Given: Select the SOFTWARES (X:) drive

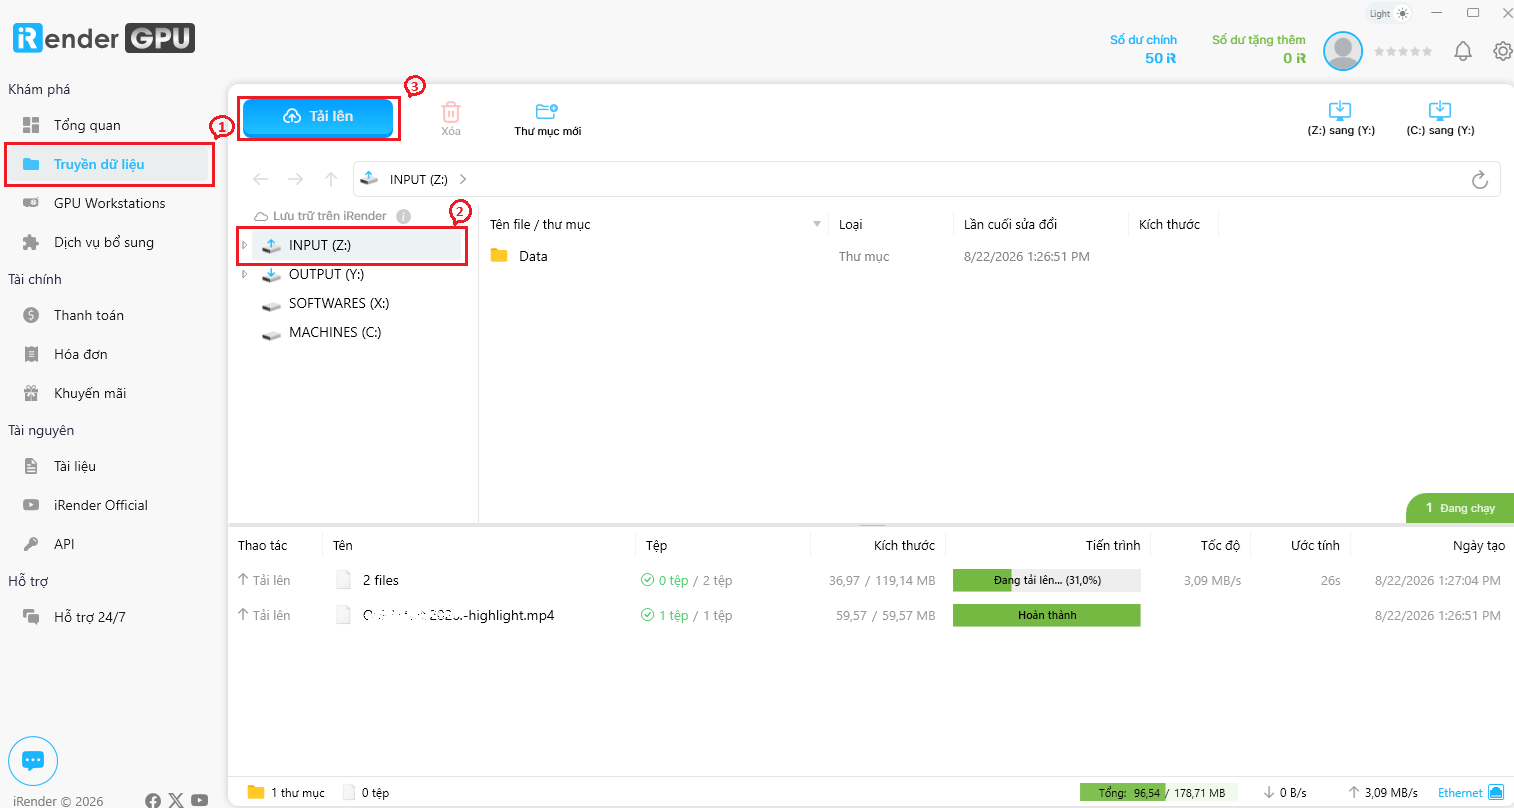Looking at the screenshot, I should 338,303.
